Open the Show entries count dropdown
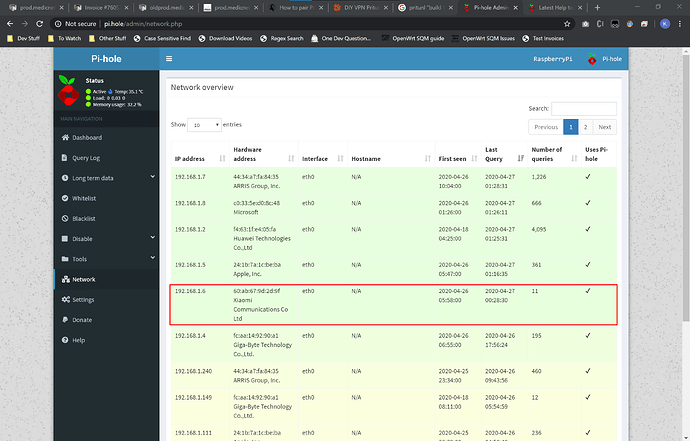This screenshot has width=690, height=441. coord(205,125)
